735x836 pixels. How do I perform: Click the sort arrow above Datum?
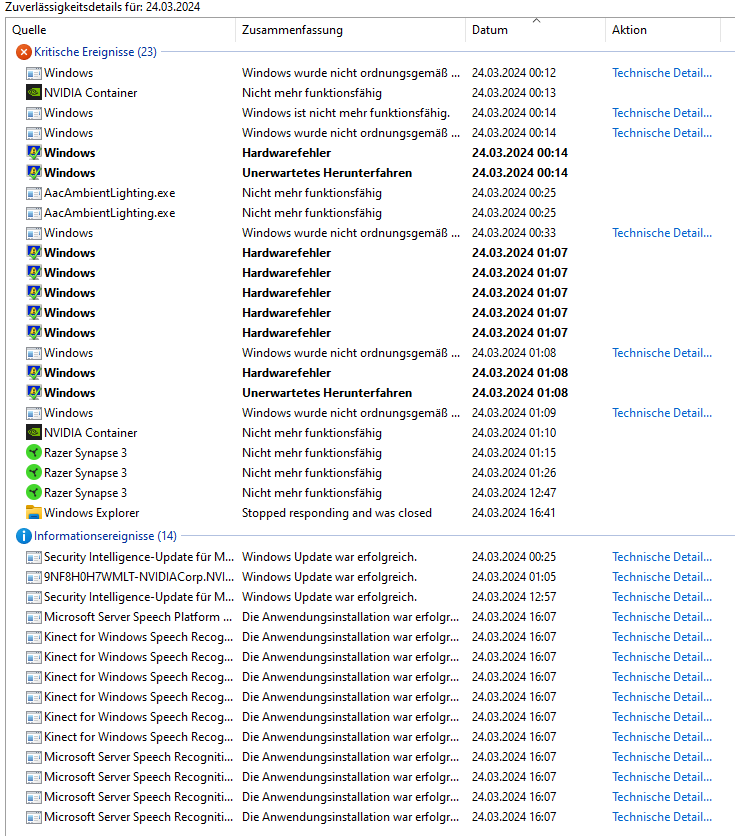coord(537,21)
